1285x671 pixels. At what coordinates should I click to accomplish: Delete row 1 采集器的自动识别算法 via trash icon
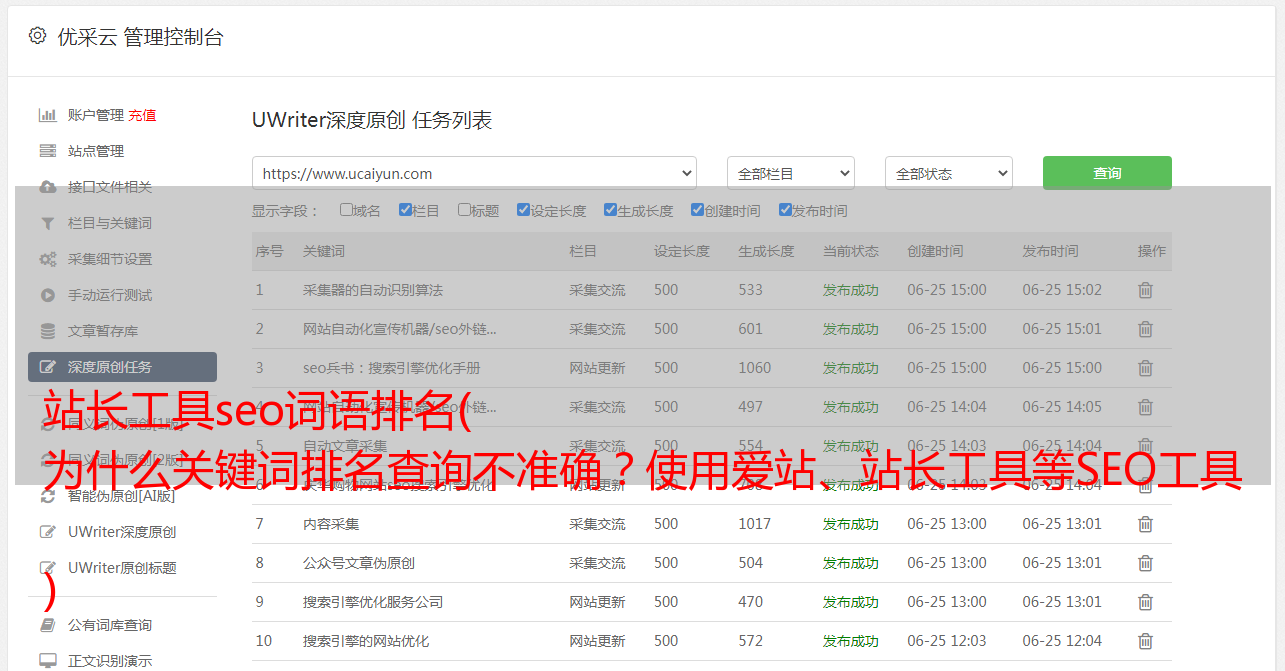tap(1145, 290)
